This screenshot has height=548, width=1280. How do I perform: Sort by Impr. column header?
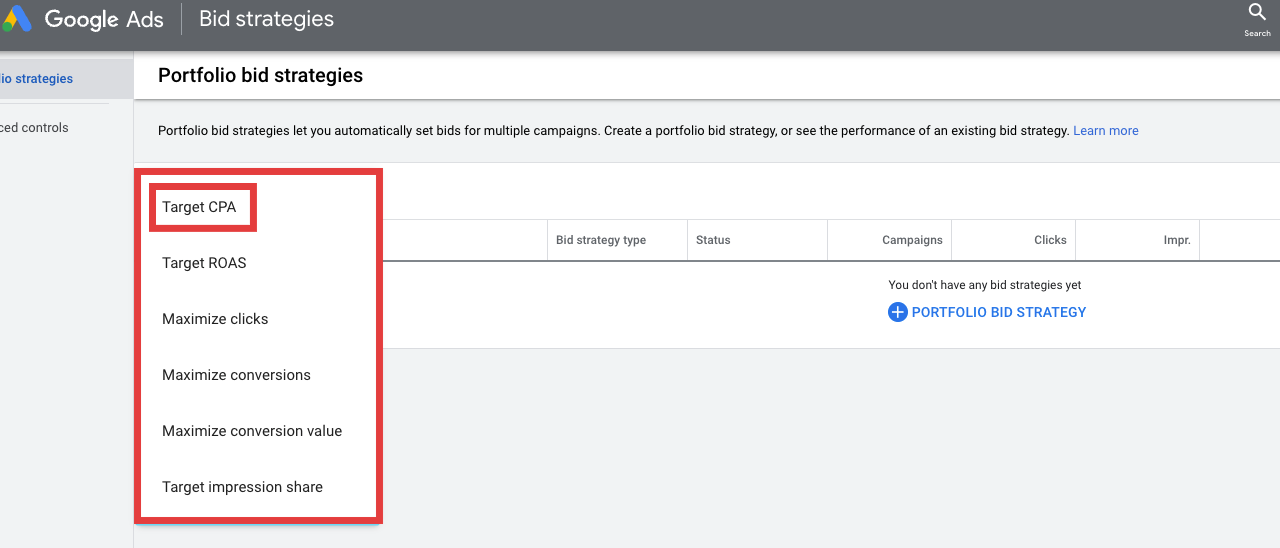tap(1177, 240)
